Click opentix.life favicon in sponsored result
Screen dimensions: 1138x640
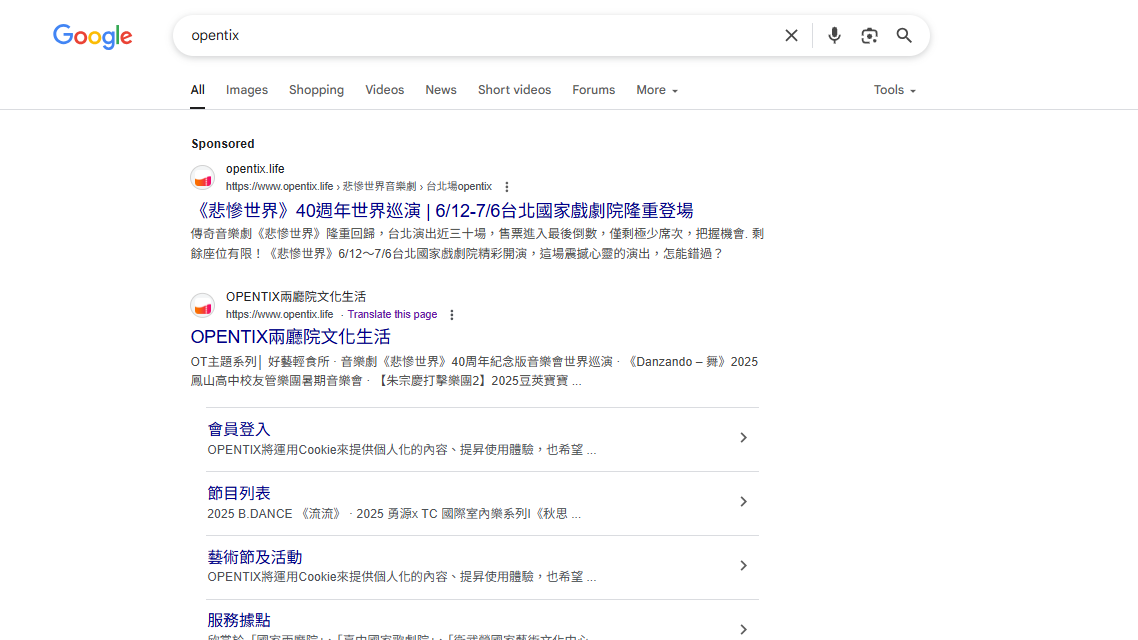[202, 178]
